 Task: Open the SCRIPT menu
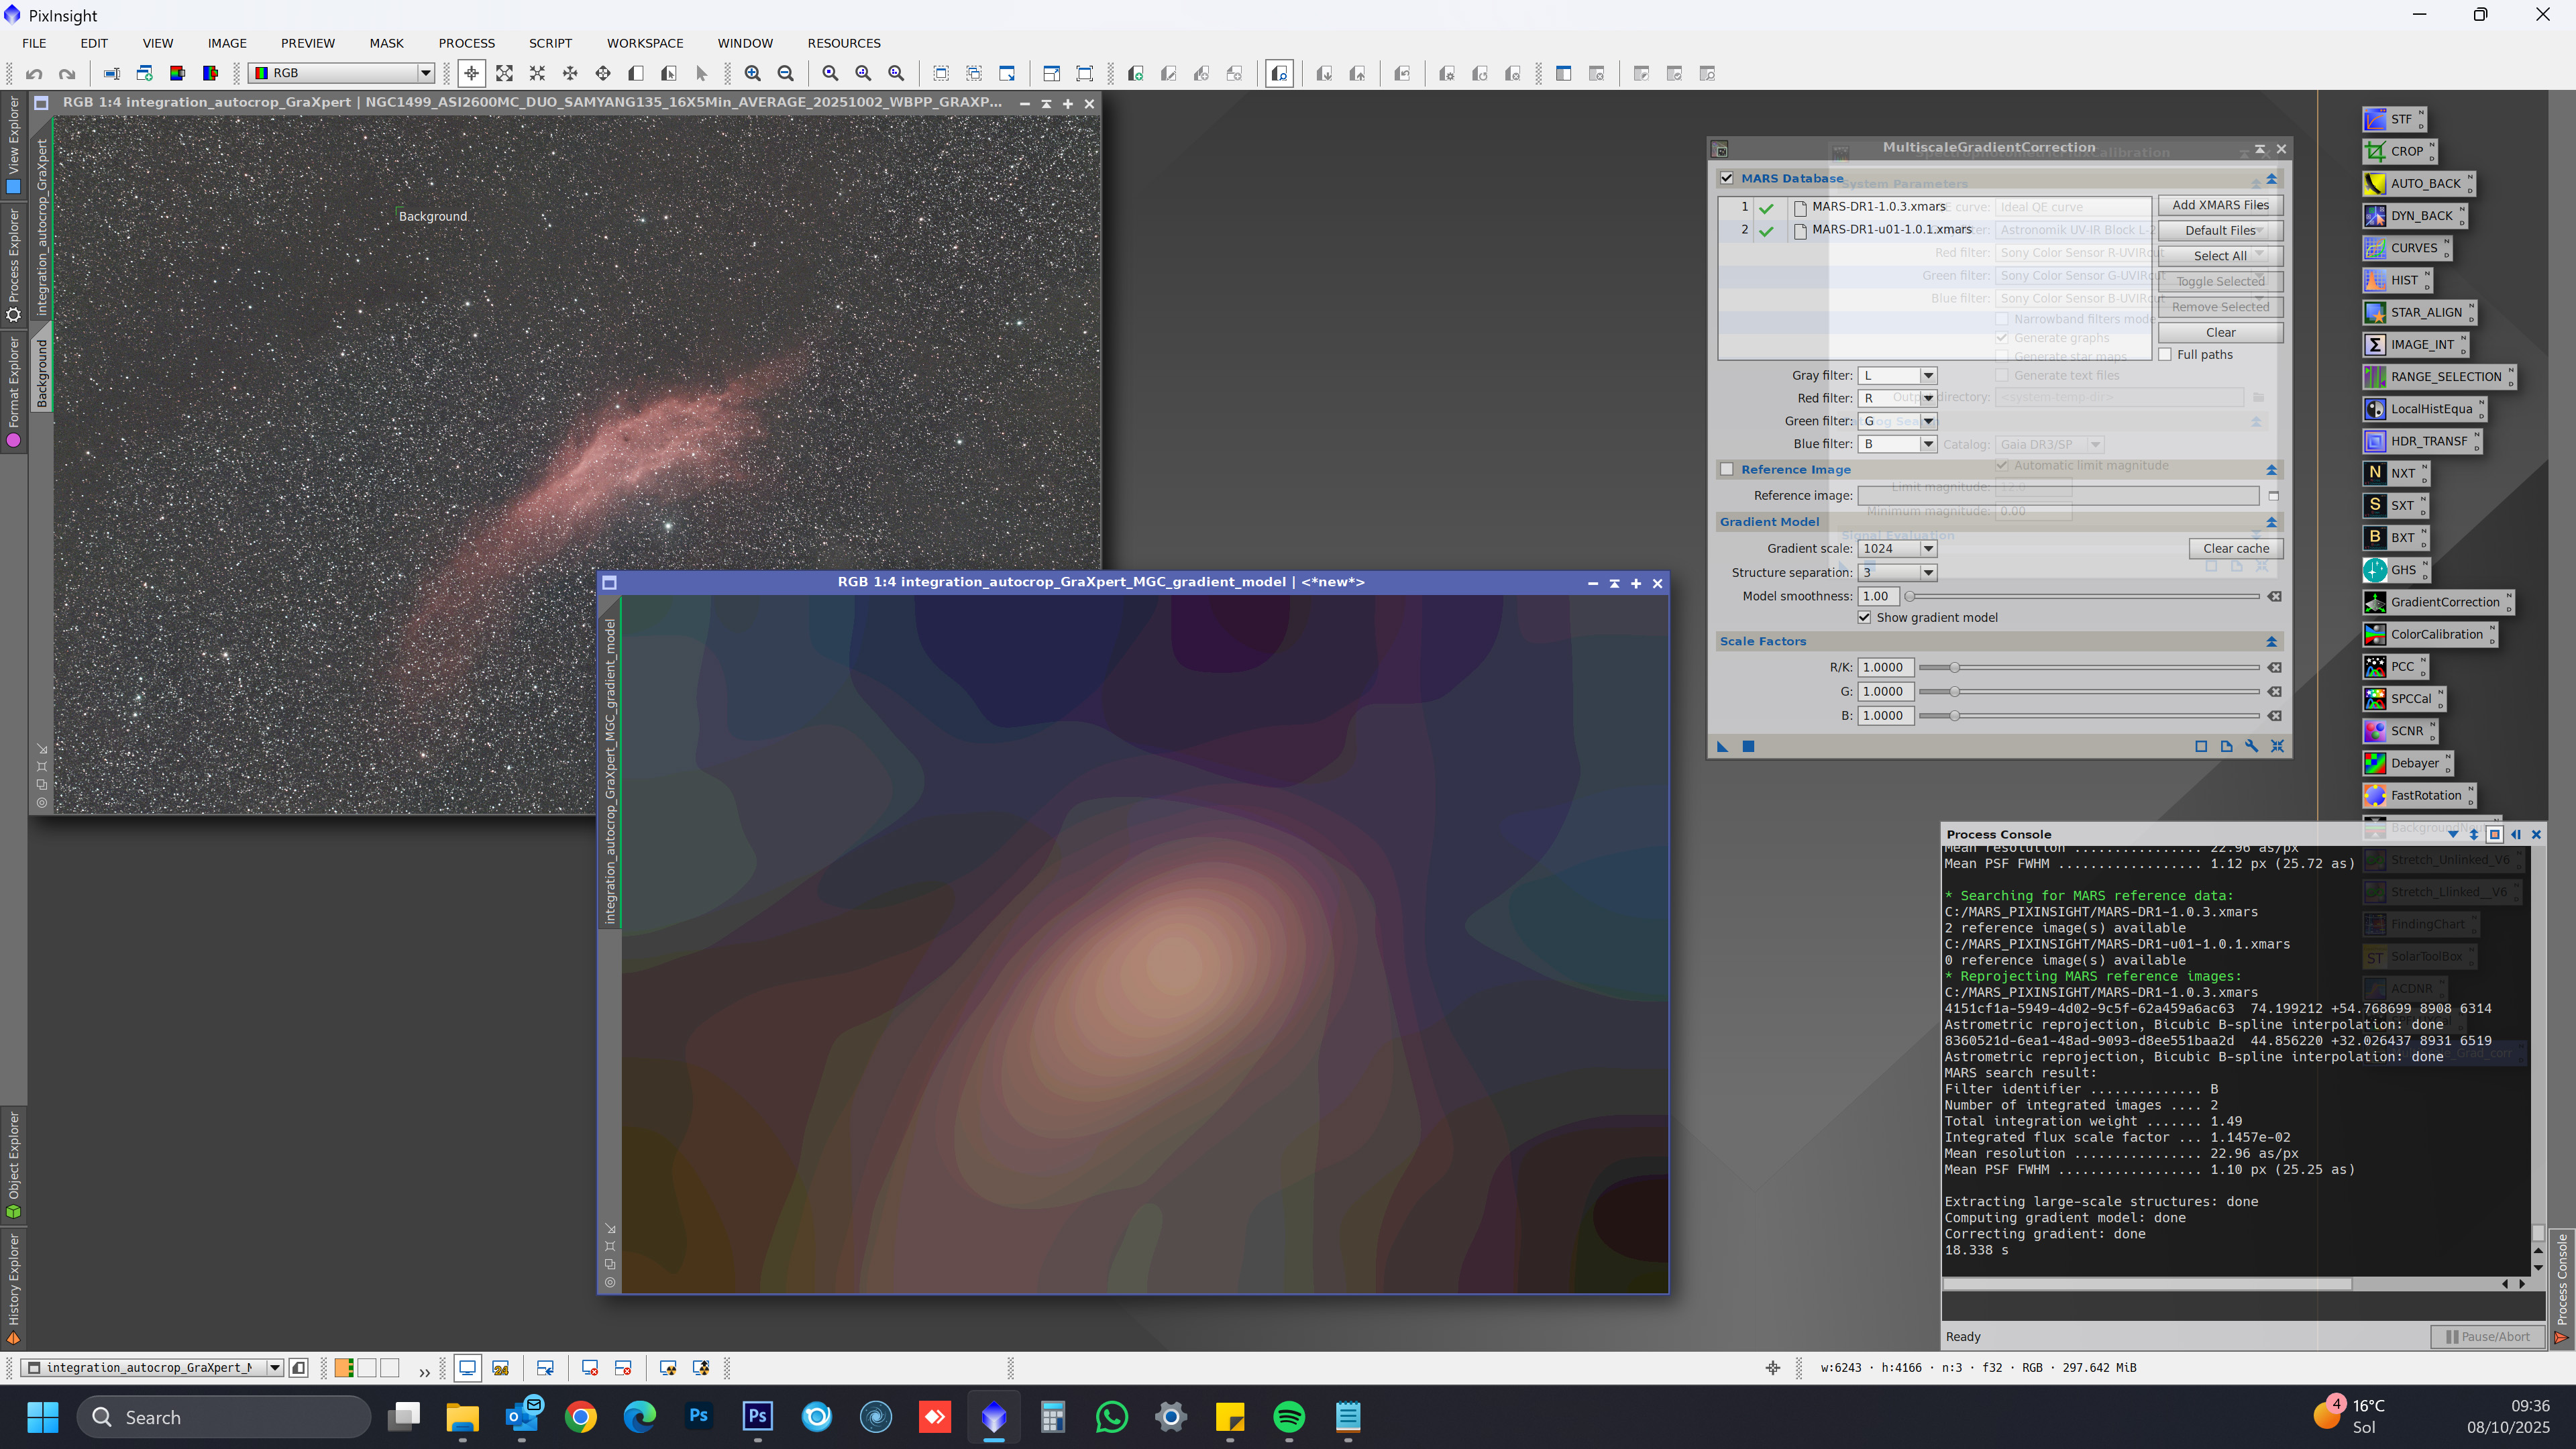(x=550, y=43)
